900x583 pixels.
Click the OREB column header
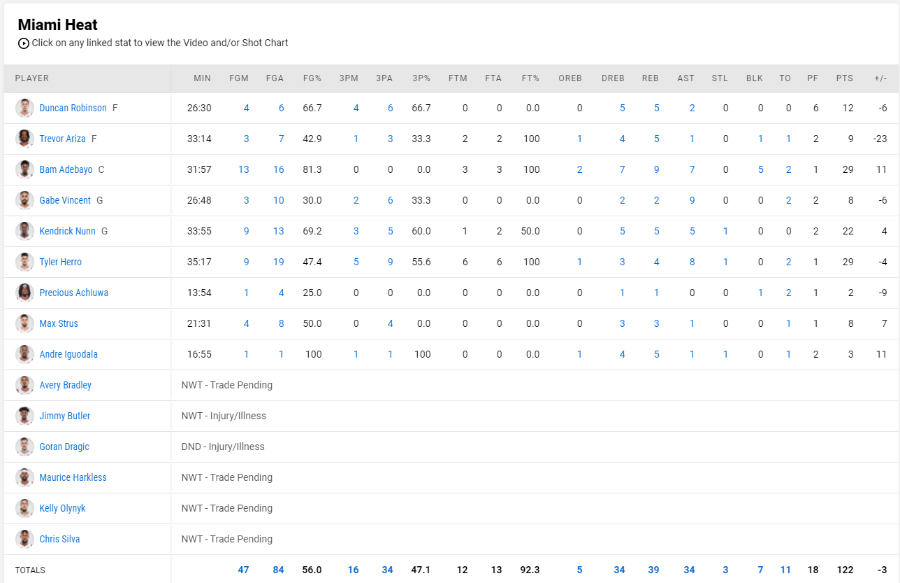570,78
